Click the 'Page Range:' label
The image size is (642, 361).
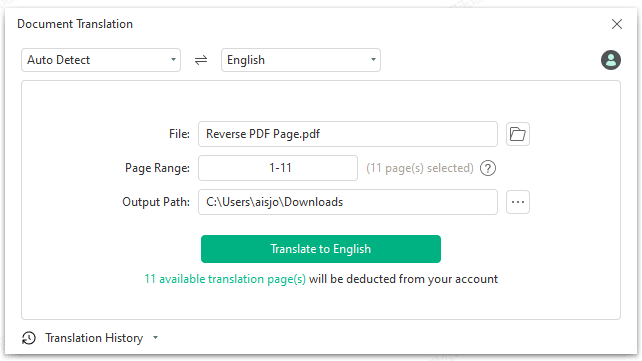157,168
